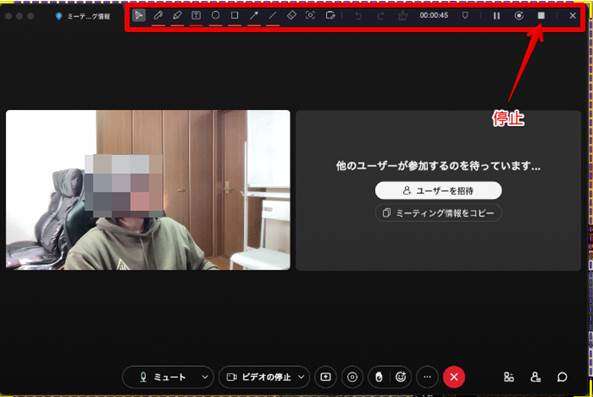Select the arrow drawing tool

(254, 16)
